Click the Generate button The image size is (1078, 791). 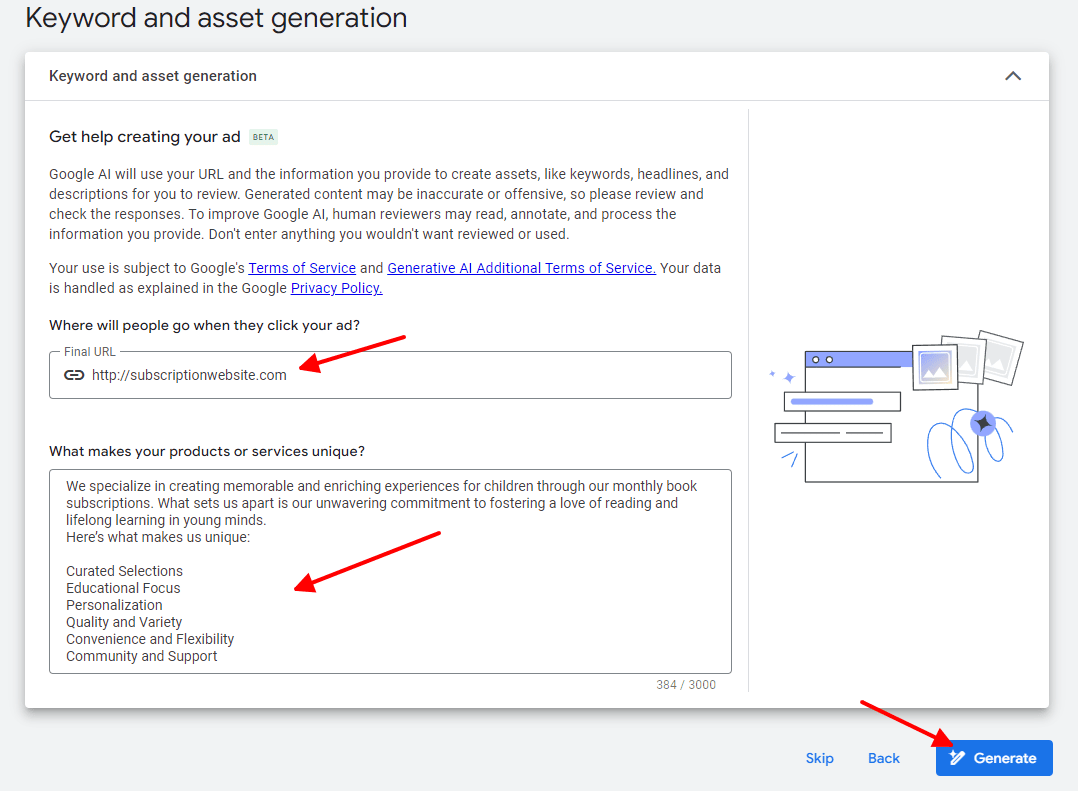[994, 758]
